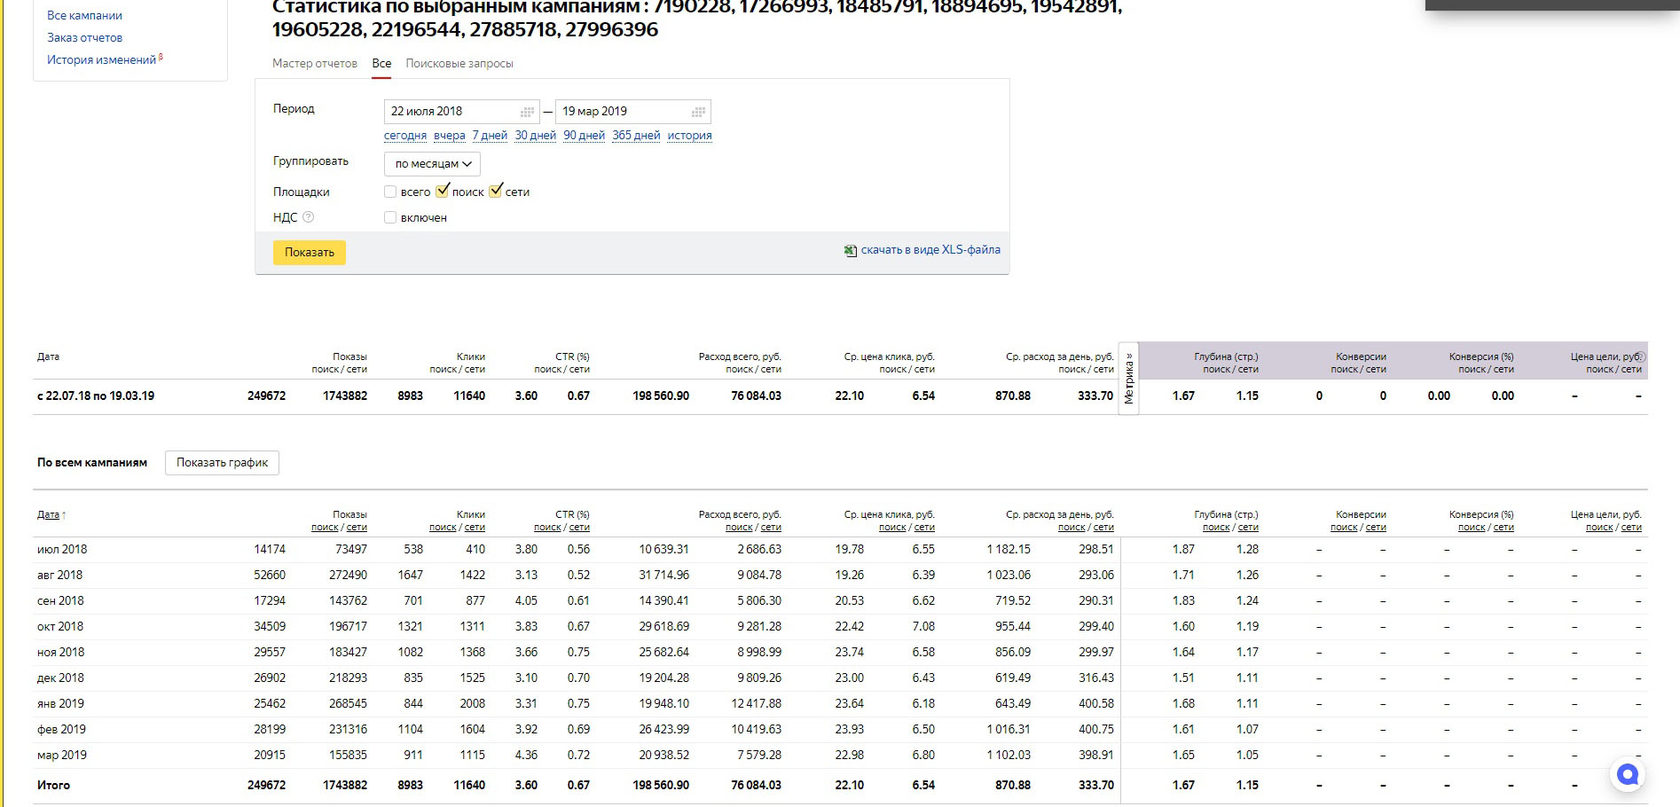Open the round chat assistant icon

point(1628,775)
